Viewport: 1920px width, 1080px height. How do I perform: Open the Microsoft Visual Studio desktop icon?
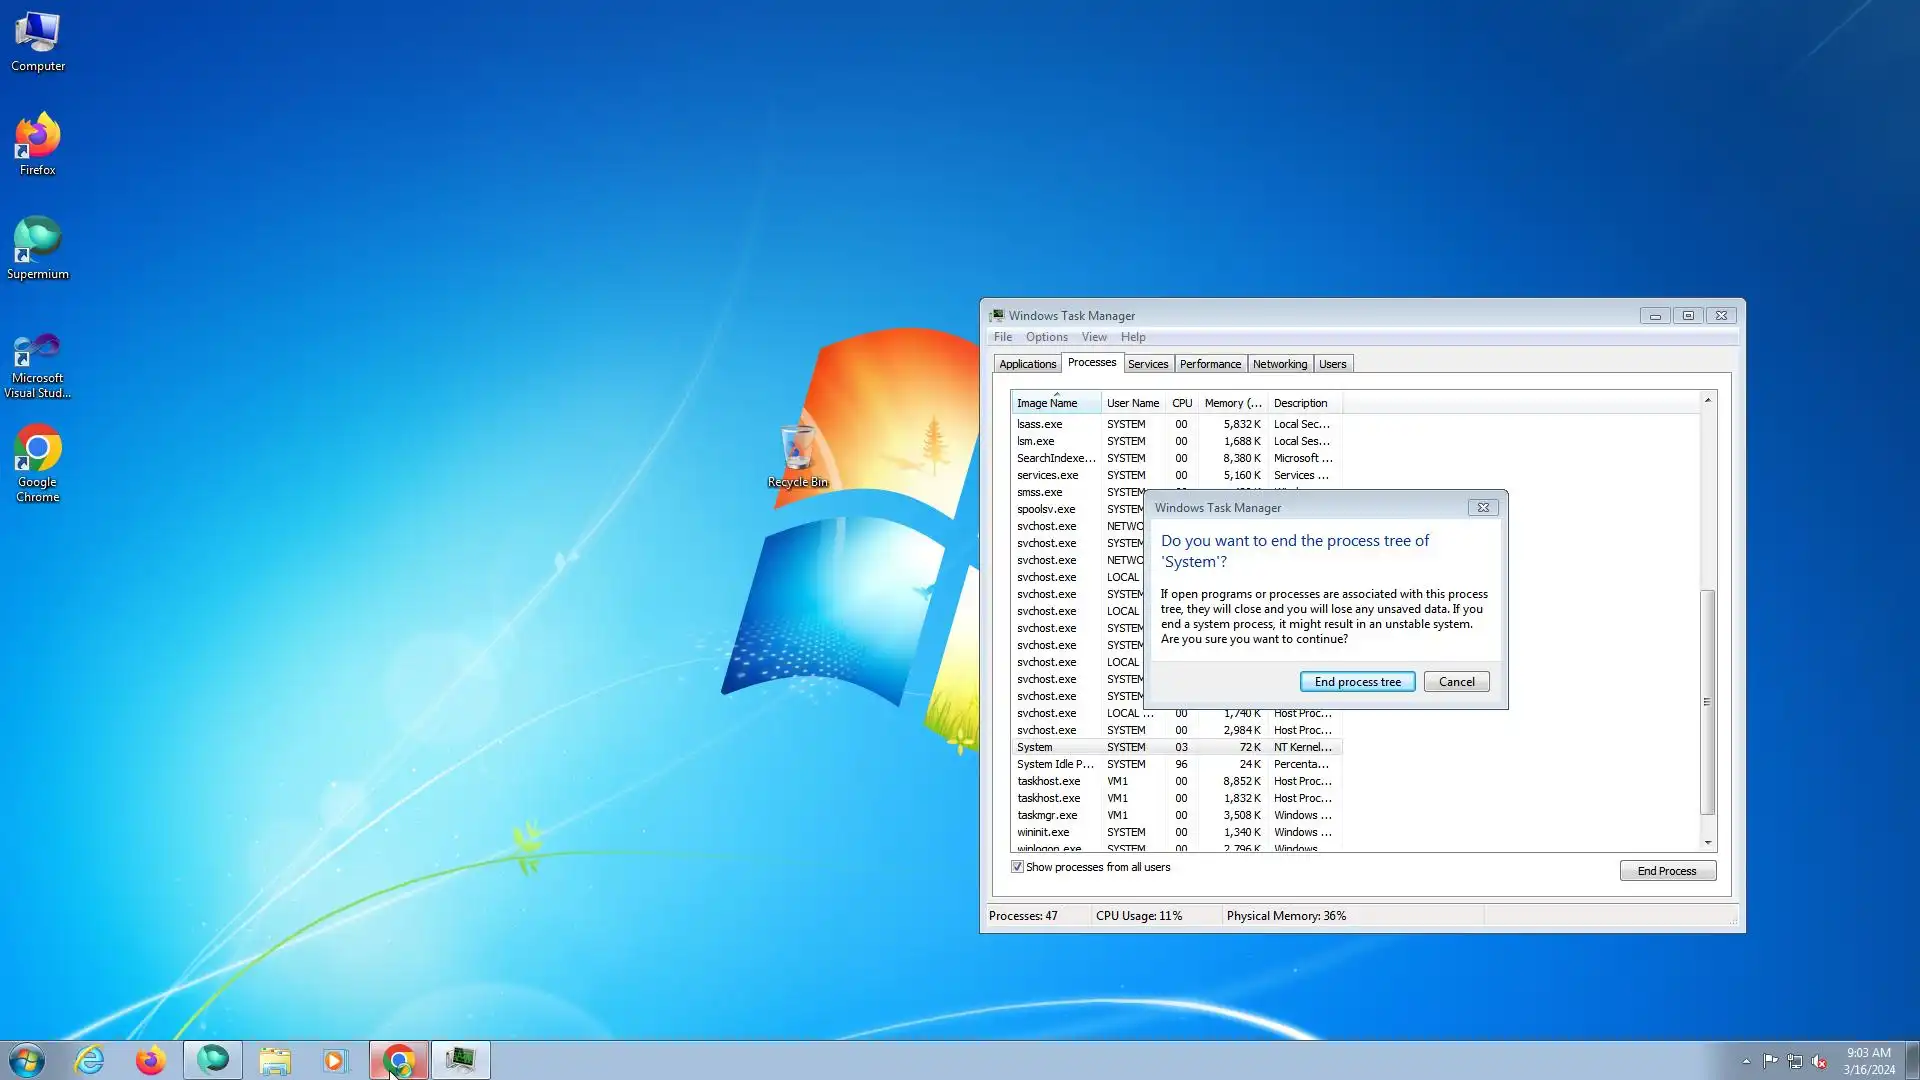37,362
